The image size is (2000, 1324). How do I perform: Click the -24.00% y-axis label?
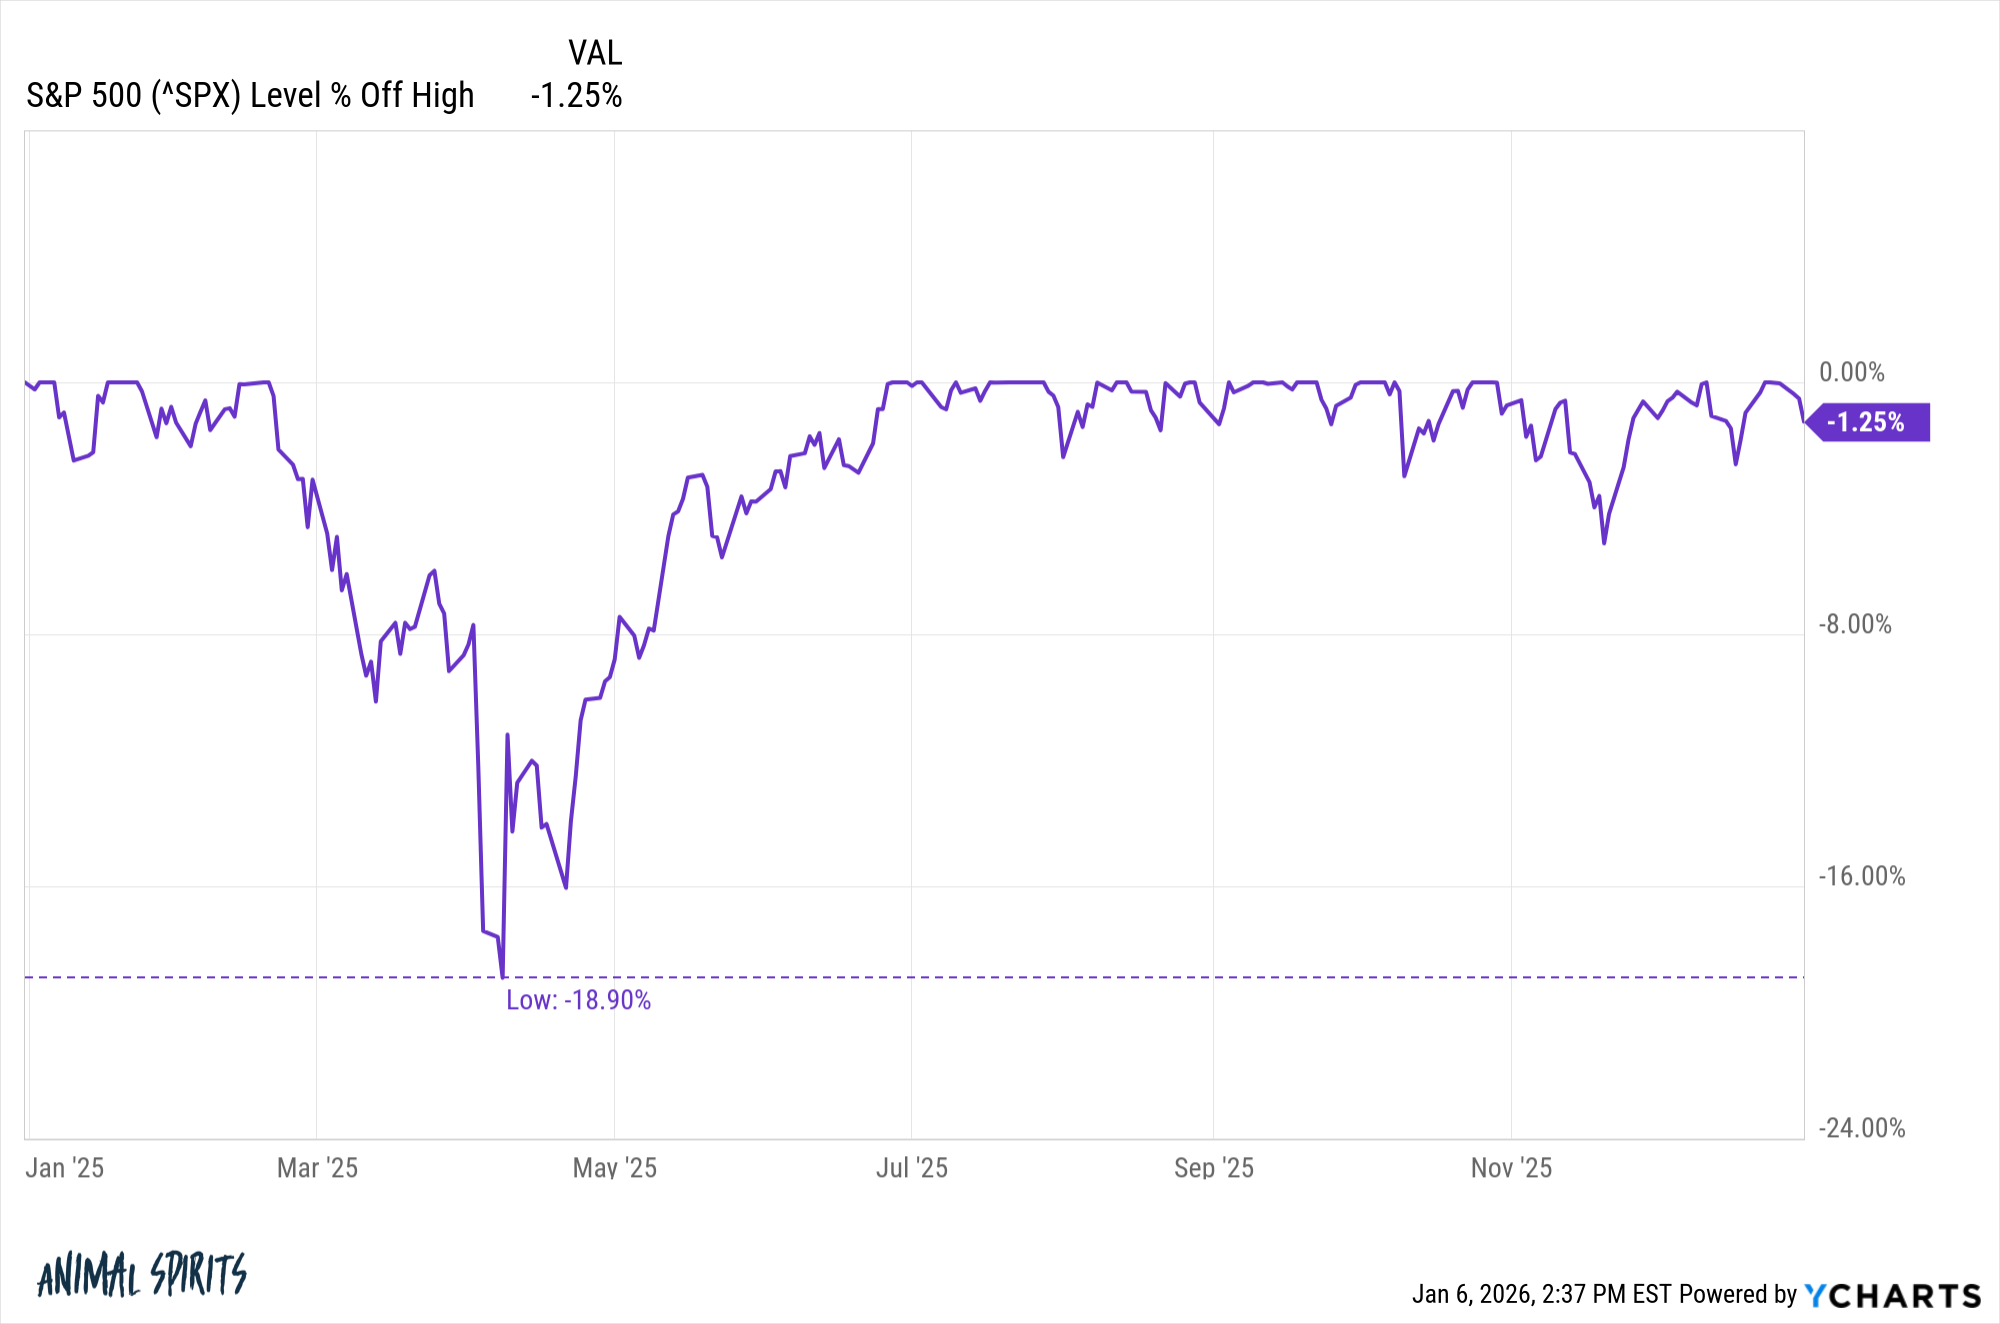1861,1128
